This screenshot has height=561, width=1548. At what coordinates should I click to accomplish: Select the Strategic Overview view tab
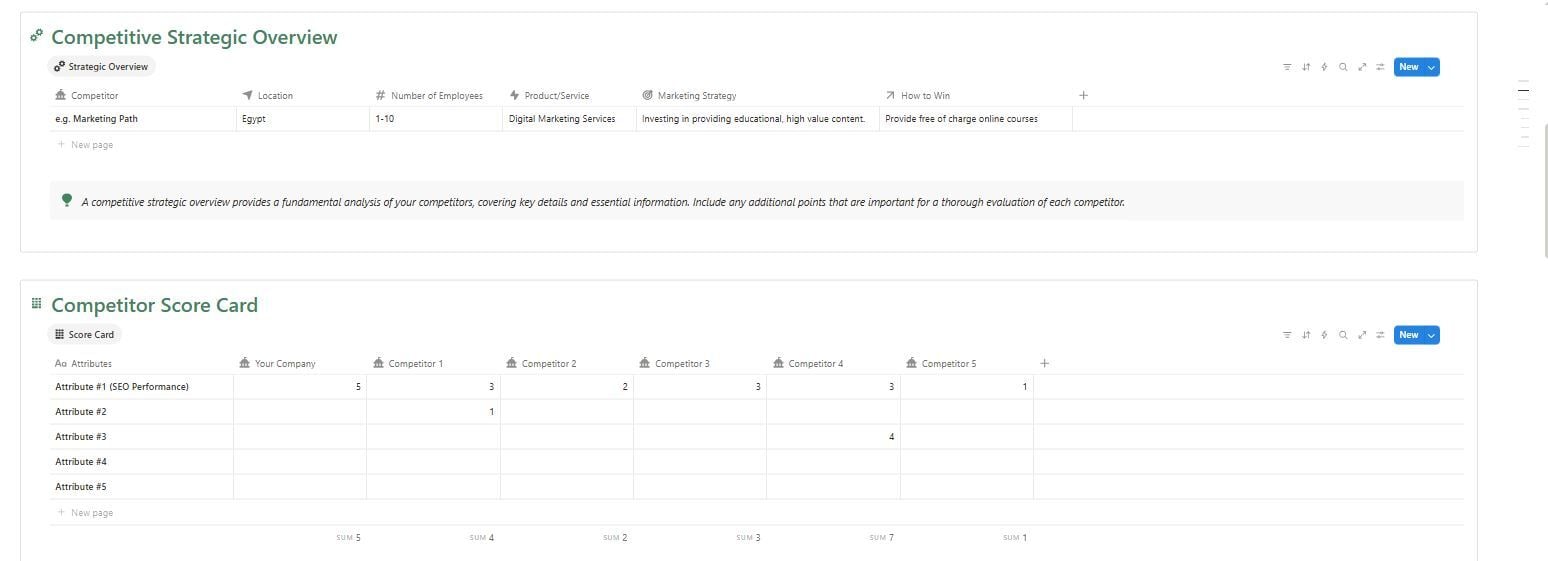[x=101, y=67]
